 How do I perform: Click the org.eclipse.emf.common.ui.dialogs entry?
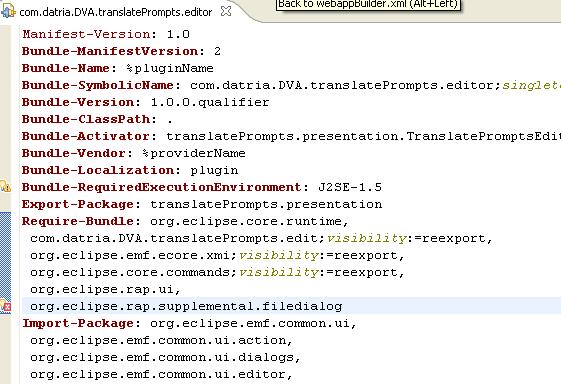pos(162,357)
